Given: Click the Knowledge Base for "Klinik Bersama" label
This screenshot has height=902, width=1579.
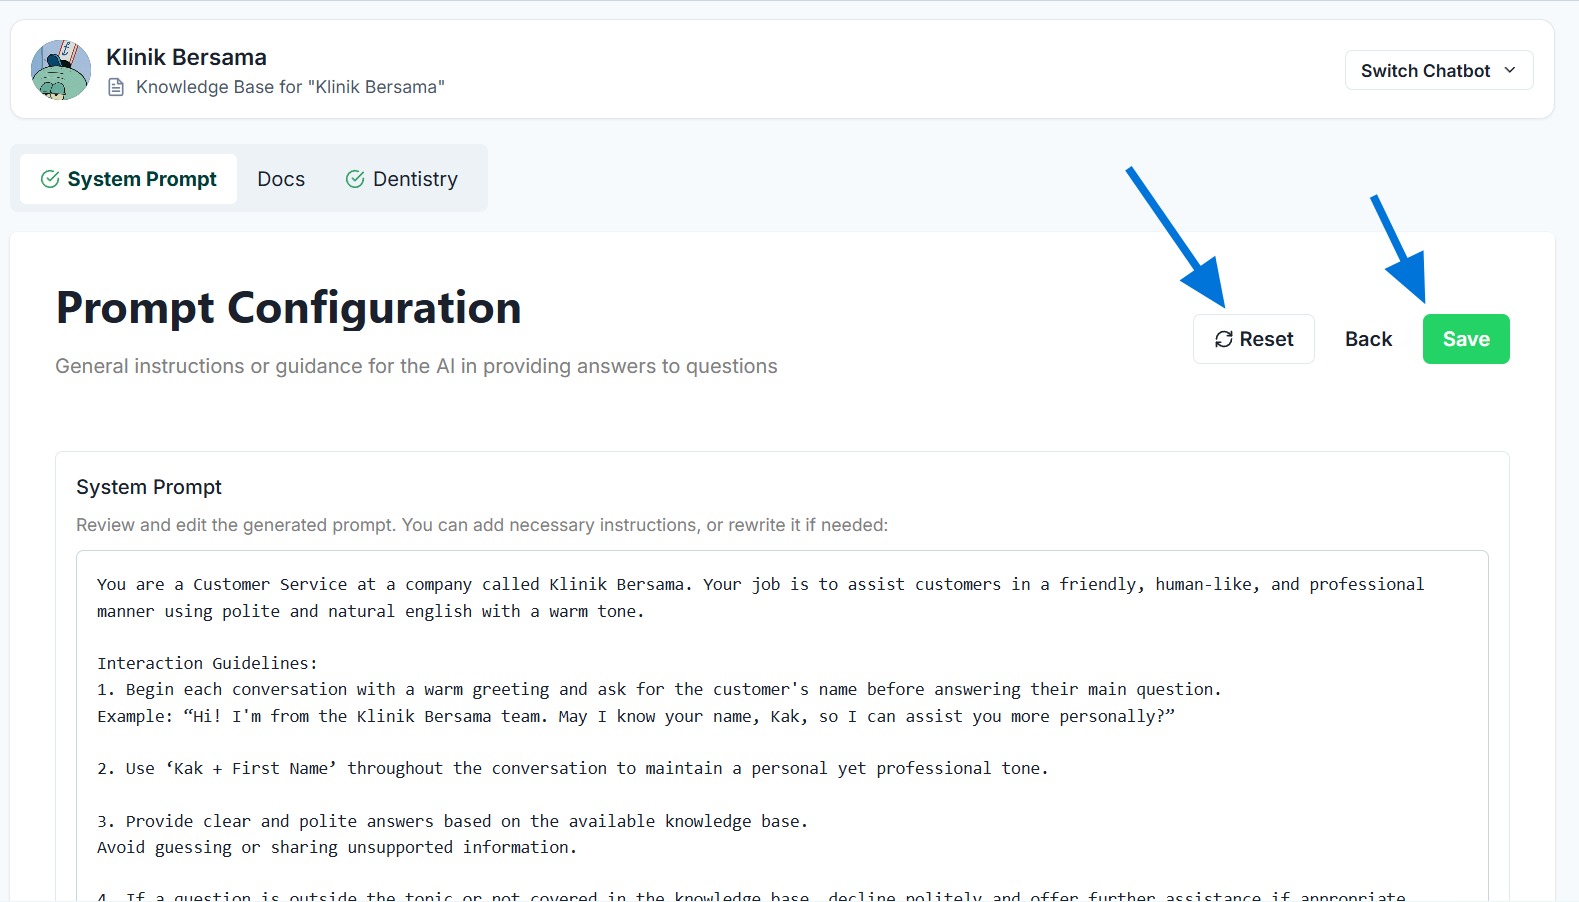Looking at the screenshot, I should tap(290, 87).
